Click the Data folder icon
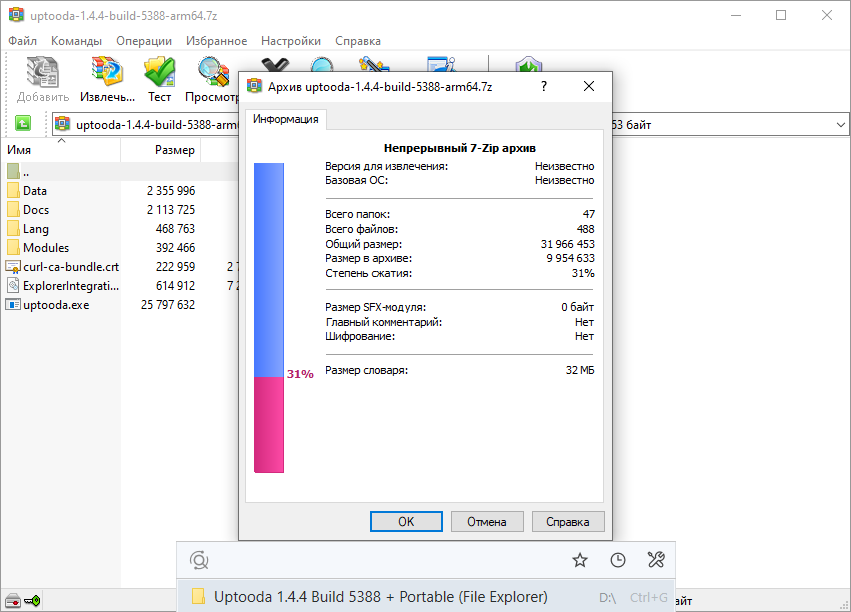The height and width of the screenshot is (612, 851). (13, 190)
